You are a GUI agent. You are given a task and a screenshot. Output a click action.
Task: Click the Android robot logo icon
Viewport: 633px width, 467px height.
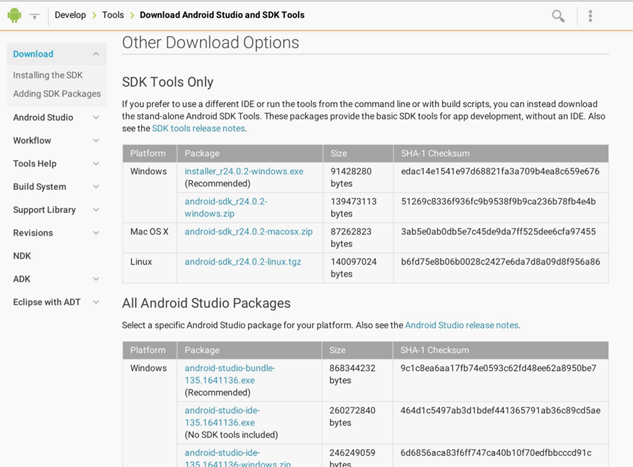(x=15, y=15)
